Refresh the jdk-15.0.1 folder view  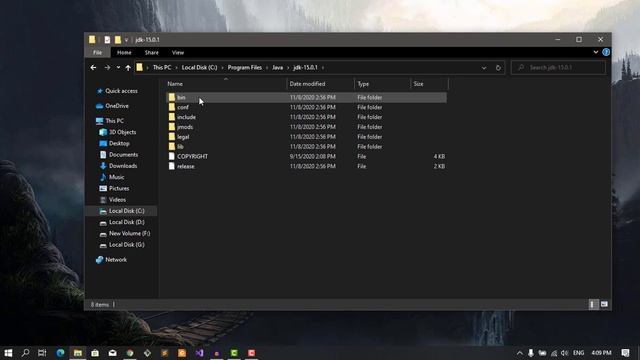(x=498, y=68)
